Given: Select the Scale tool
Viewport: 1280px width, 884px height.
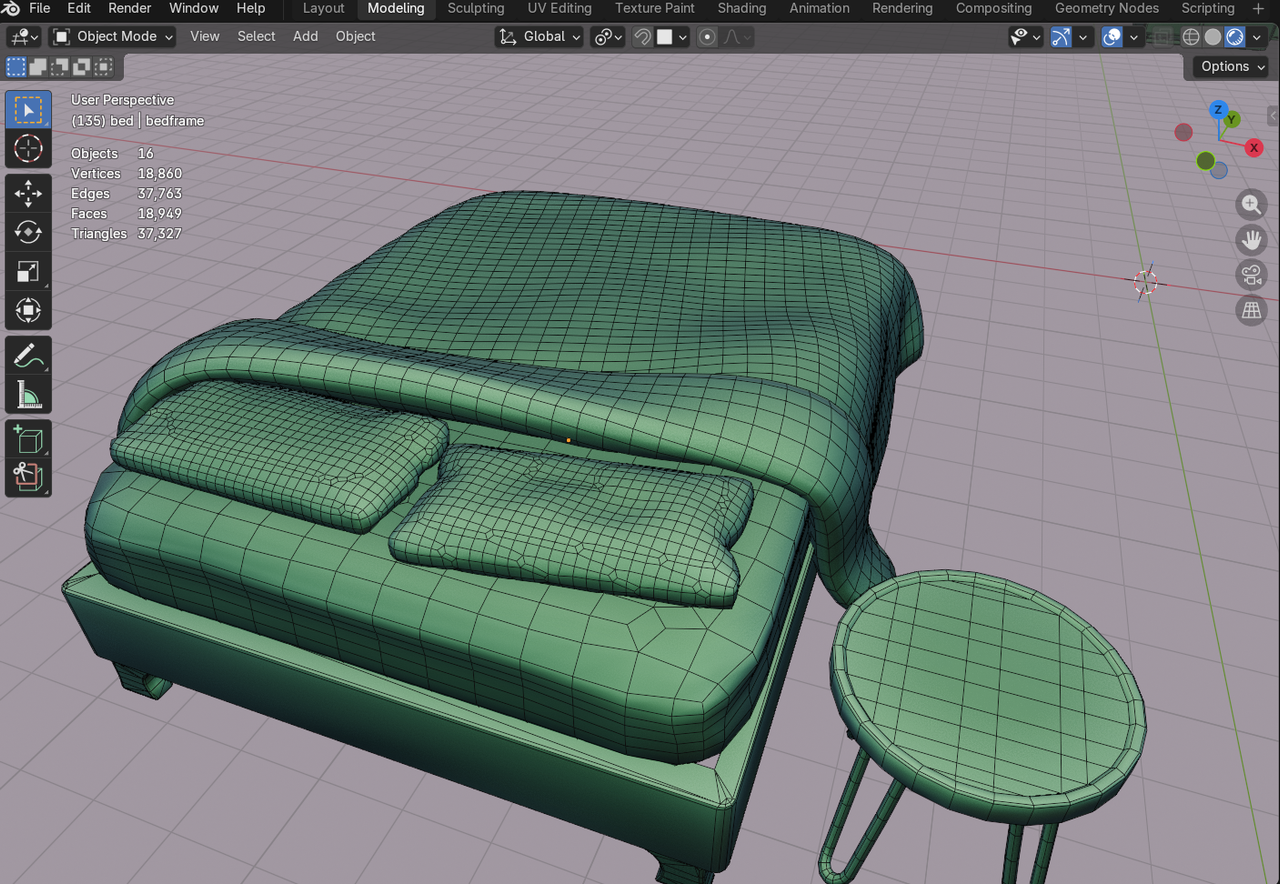Looking at the screenshot, I should tap(28, 271).
